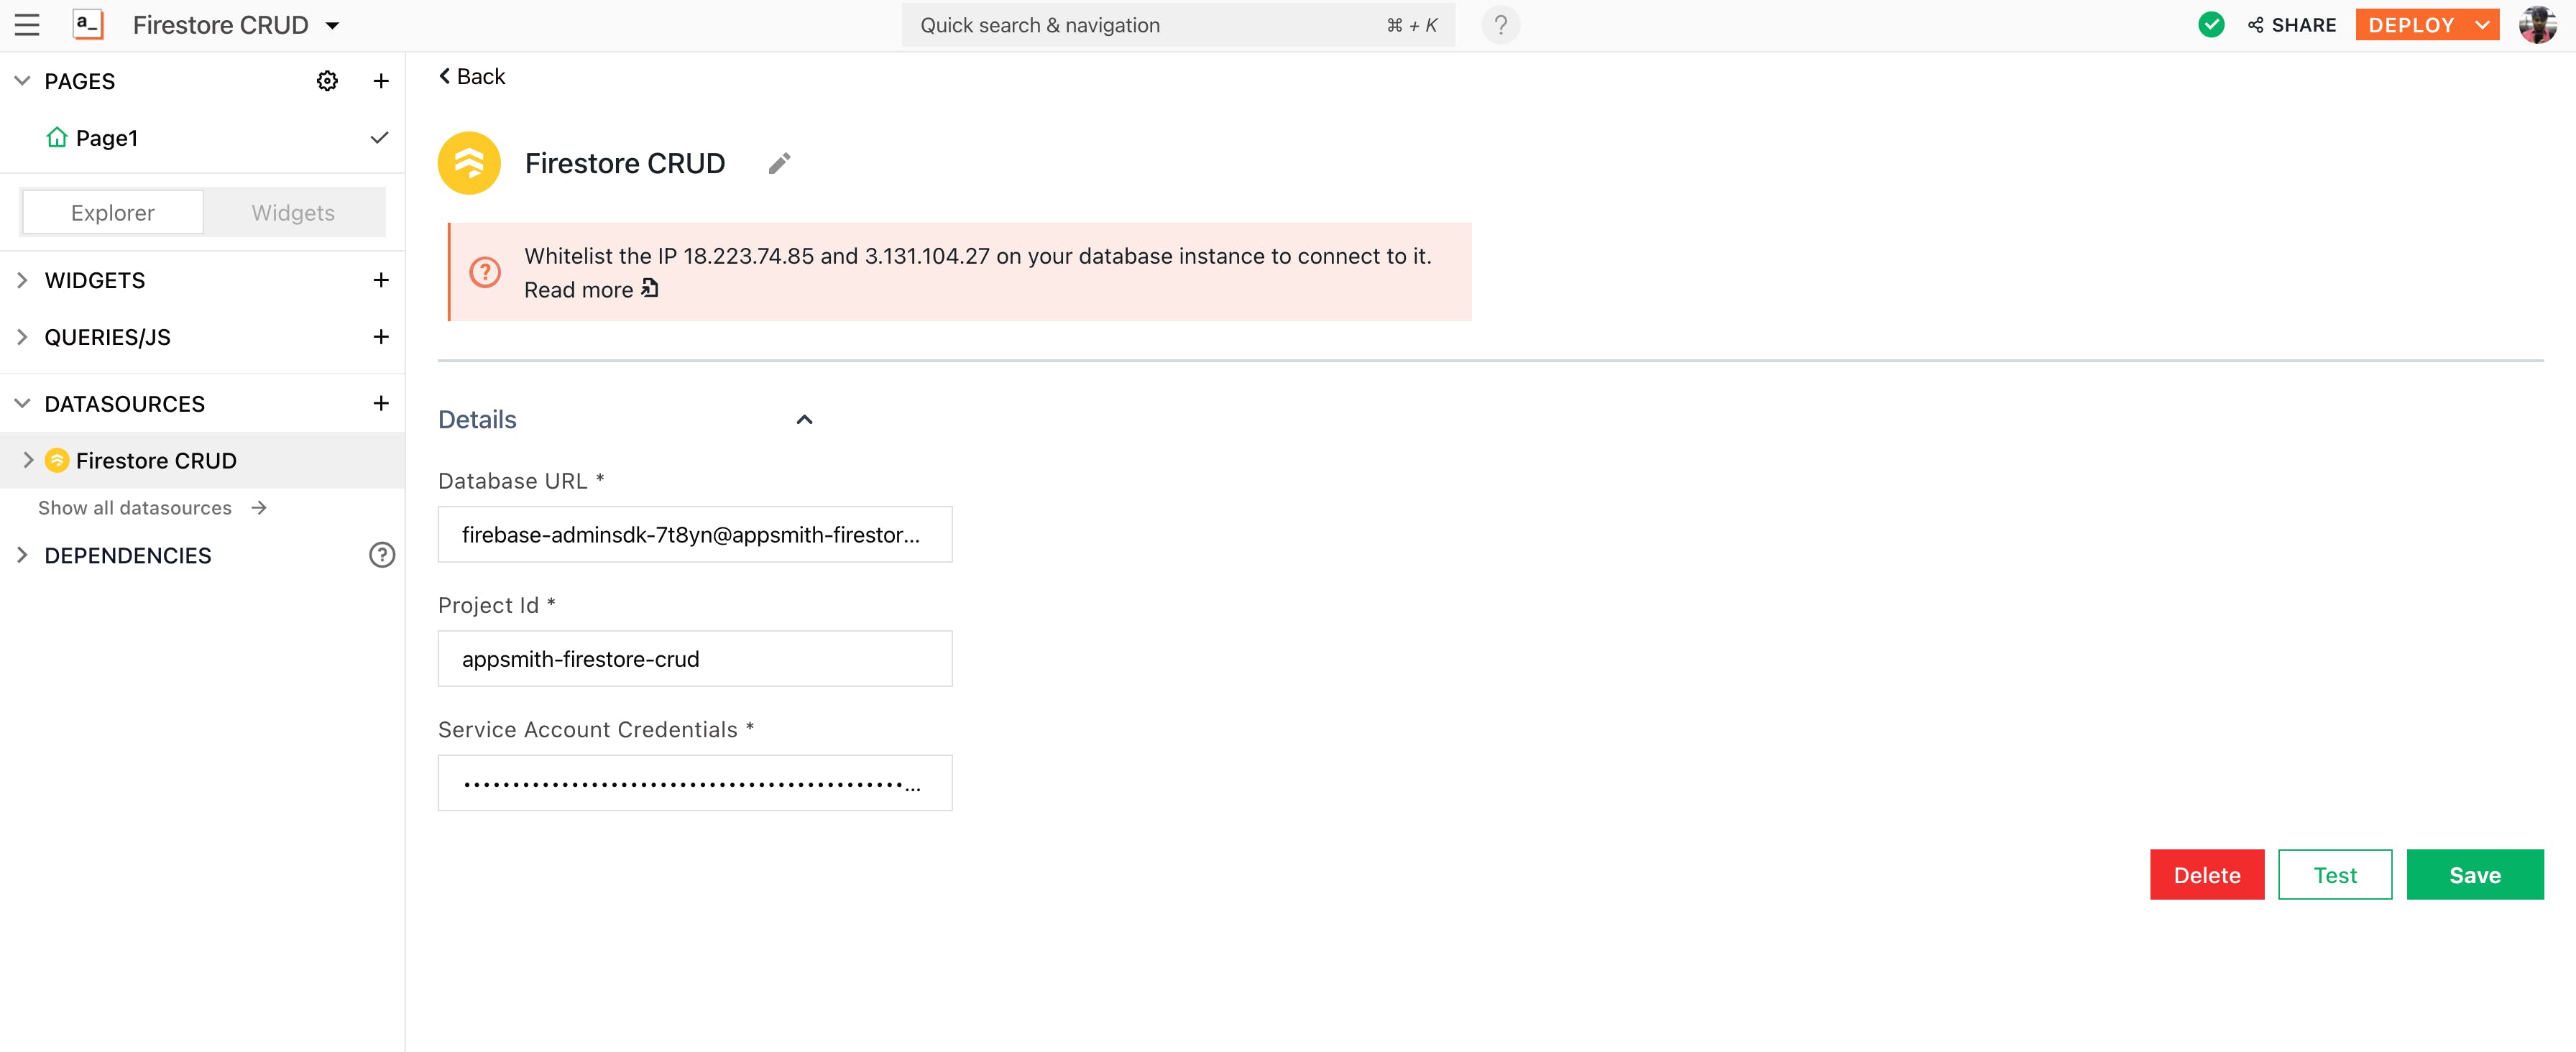
Task: Switch to the Widgets tab
Action: 293,212
